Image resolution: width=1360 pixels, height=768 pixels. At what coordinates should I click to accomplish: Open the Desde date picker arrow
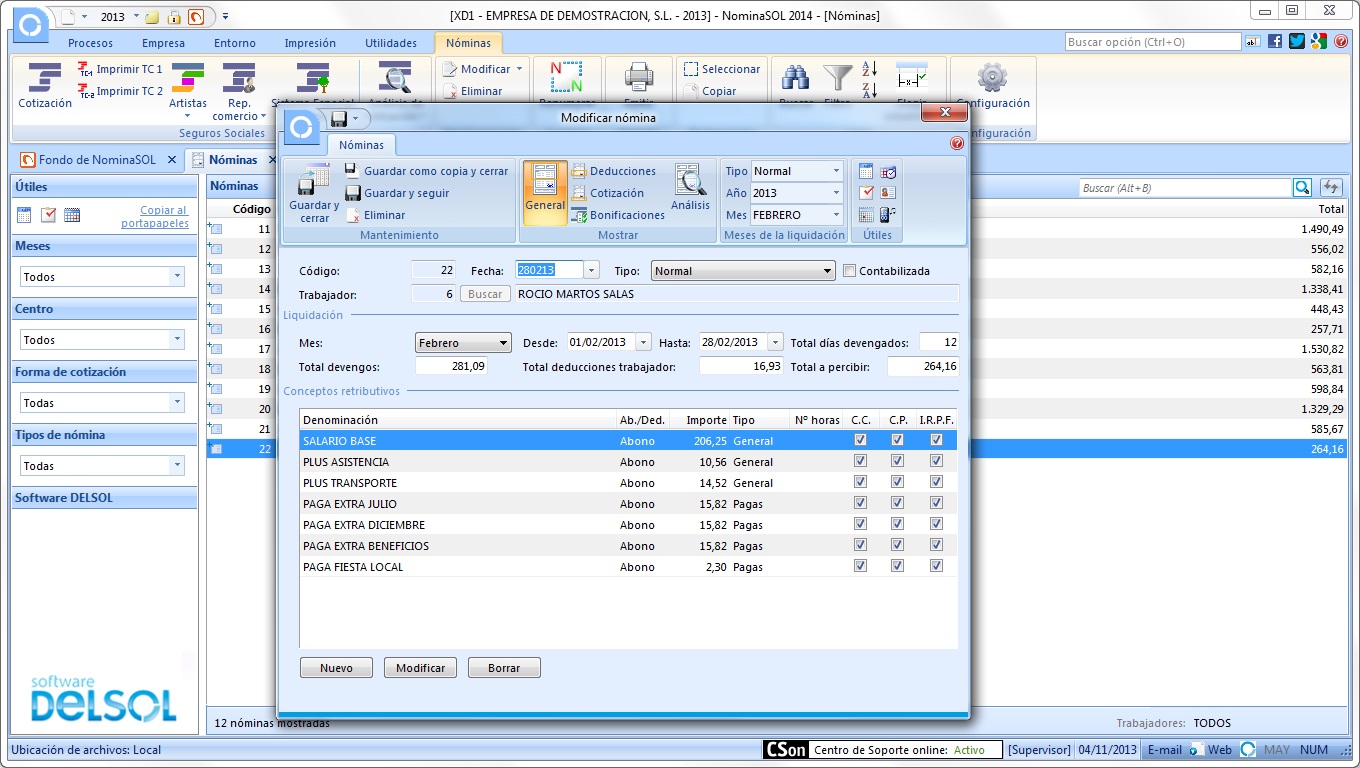point(643,343)
